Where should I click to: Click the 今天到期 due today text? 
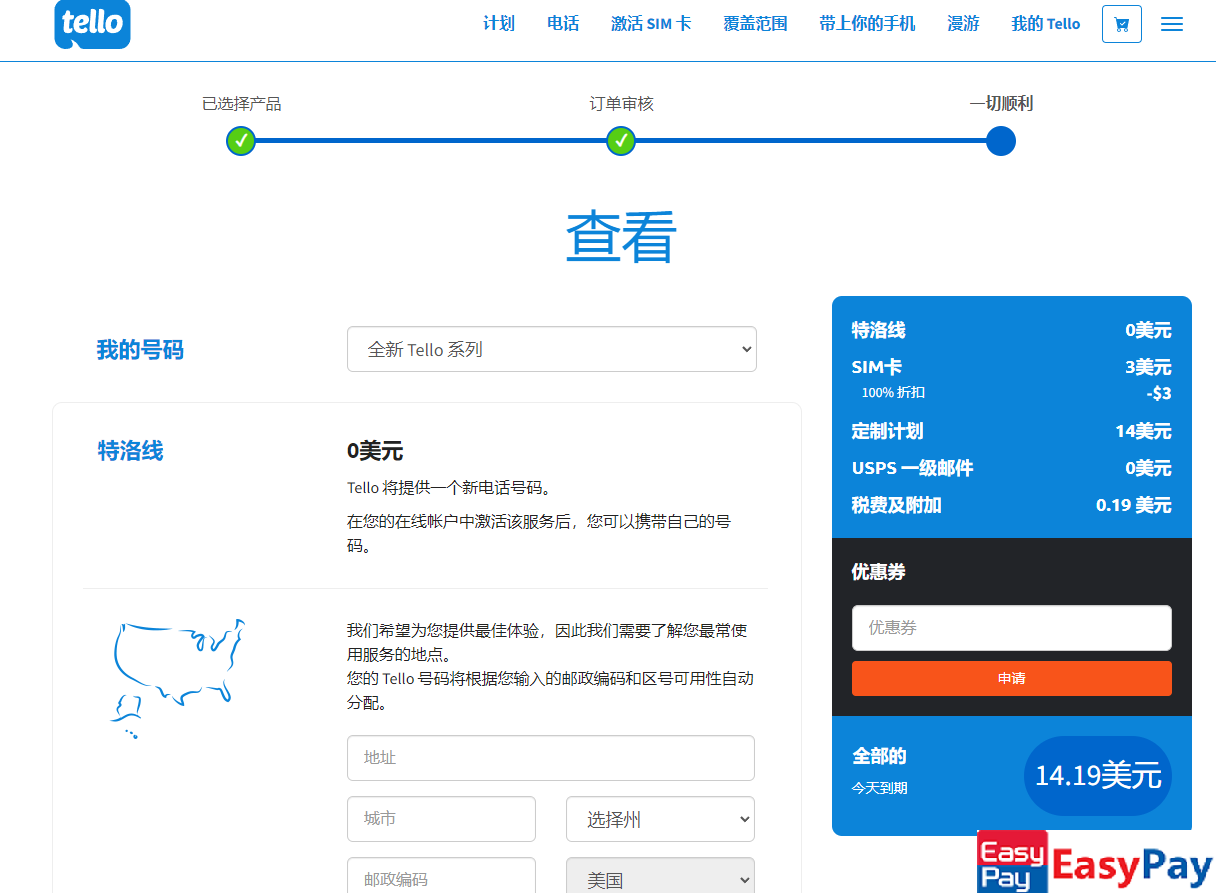[x=880, y=788]
